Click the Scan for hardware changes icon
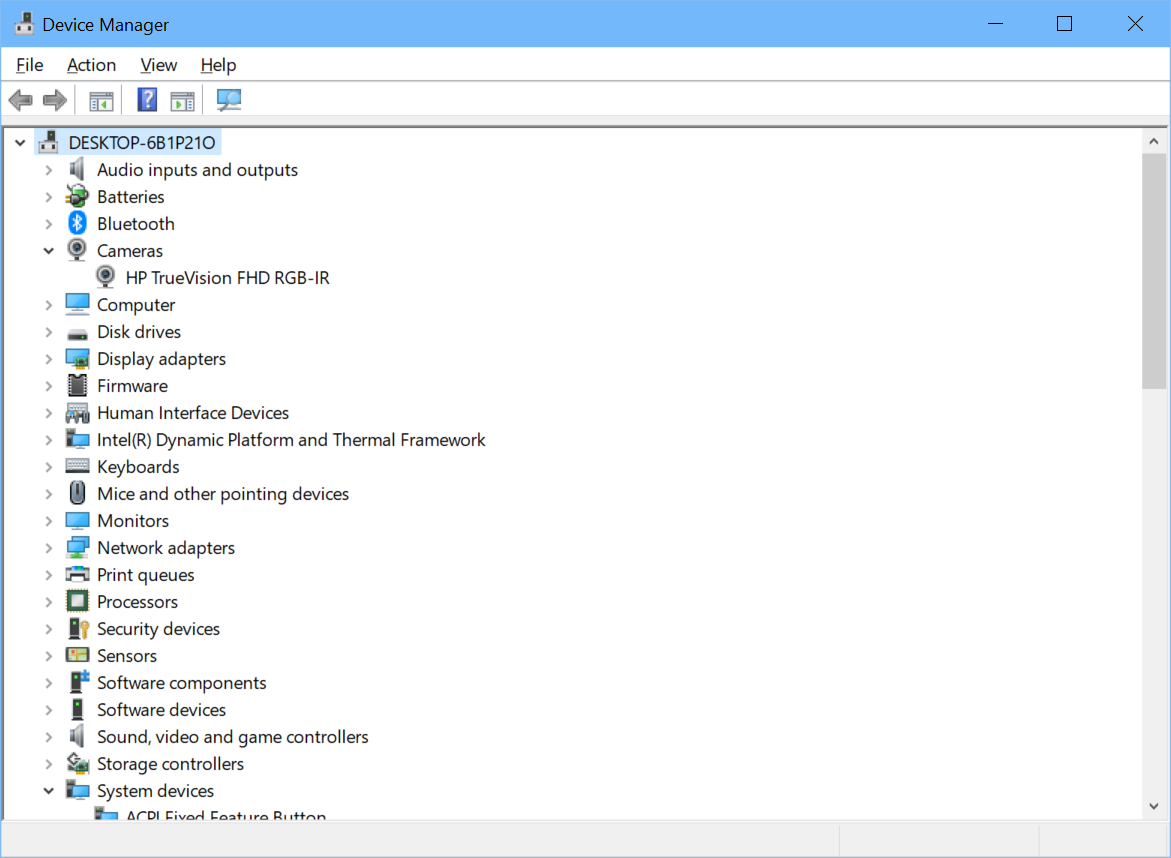The height and width of the screenshot is (858, 1171). pos(228,99)
